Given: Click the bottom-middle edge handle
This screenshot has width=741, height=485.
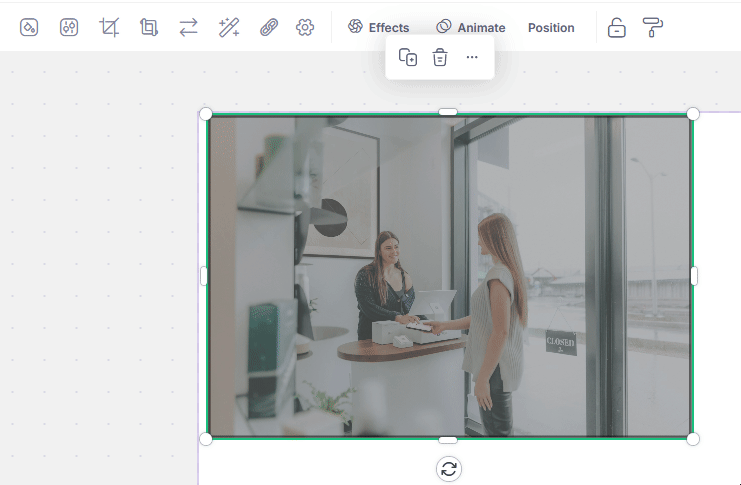Looking at the screenshot, I should 448,440.
